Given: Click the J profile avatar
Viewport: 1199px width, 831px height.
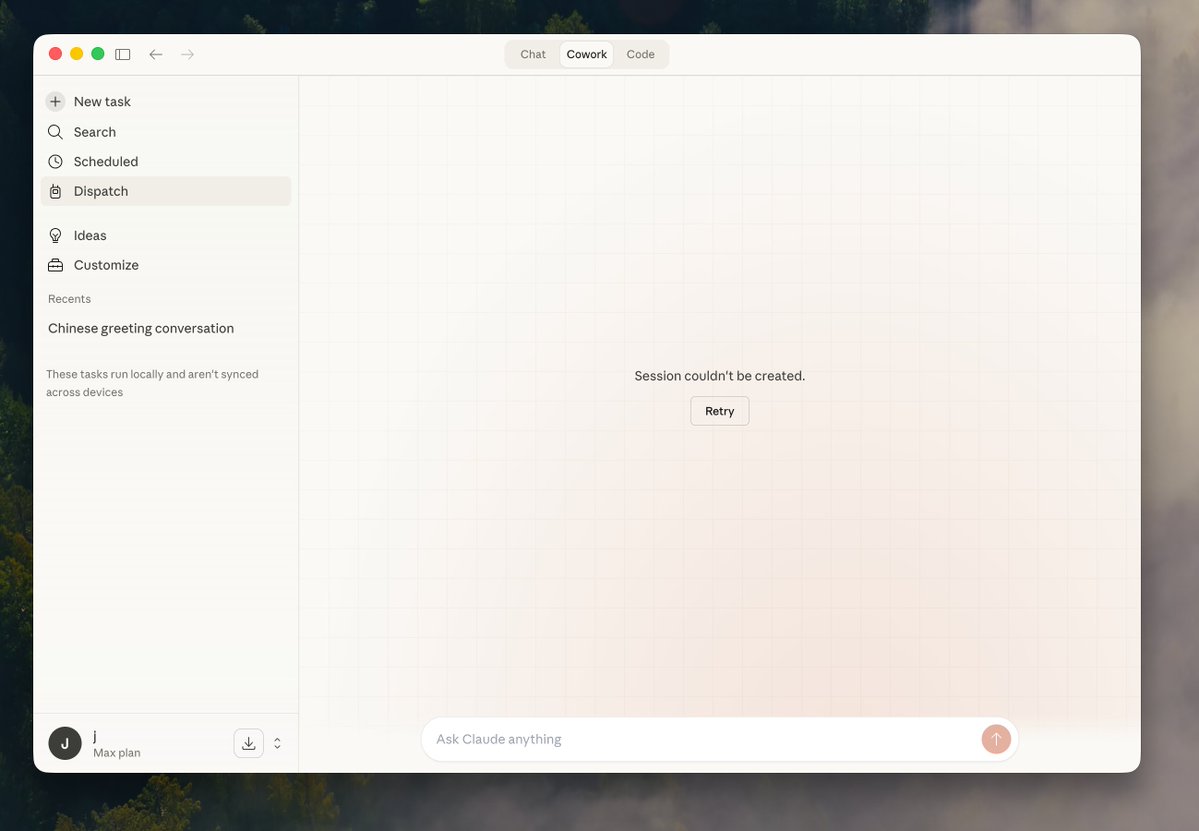Looking at the screenshot, I should 65,743.
